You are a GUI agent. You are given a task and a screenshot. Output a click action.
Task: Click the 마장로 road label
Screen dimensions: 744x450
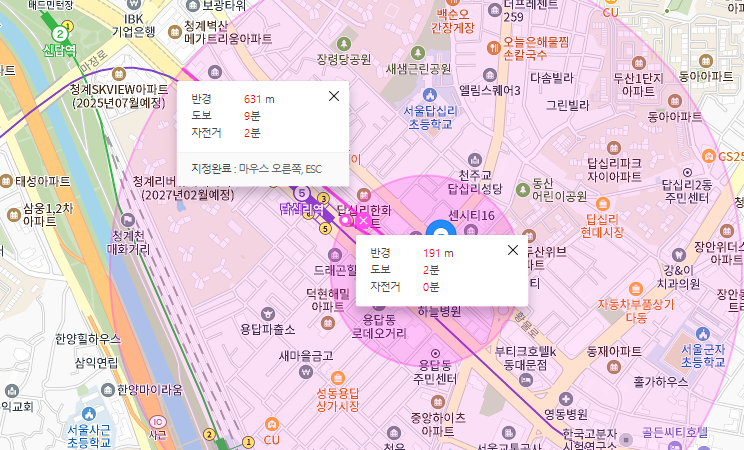[x=93, y=62]
